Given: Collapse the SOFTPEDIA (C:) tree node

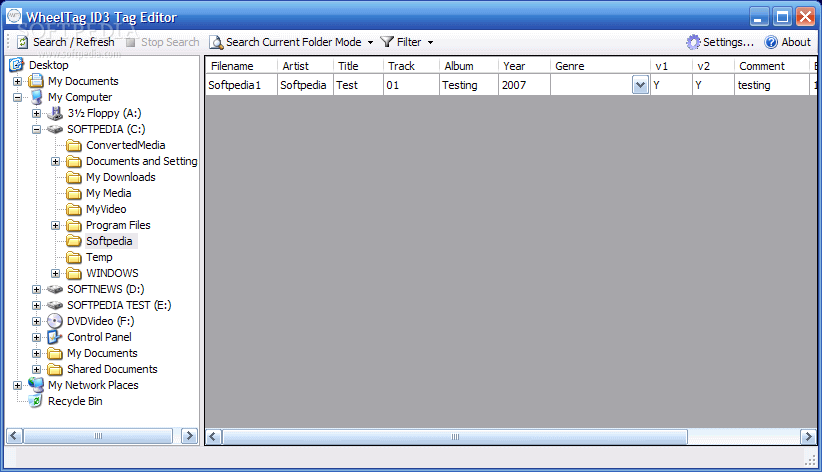Looking at the screenshot, I should (x=36, y=129).
